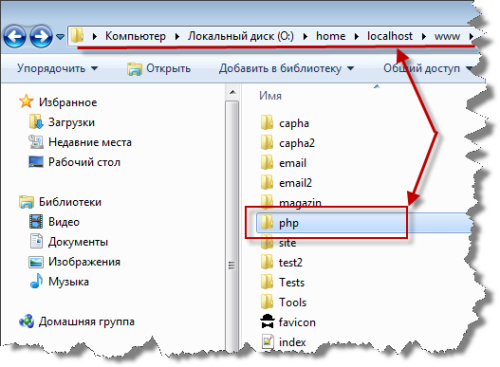
Task: Select the email2 folder icon
Action: pyautogui.click(x=267, y=182)
